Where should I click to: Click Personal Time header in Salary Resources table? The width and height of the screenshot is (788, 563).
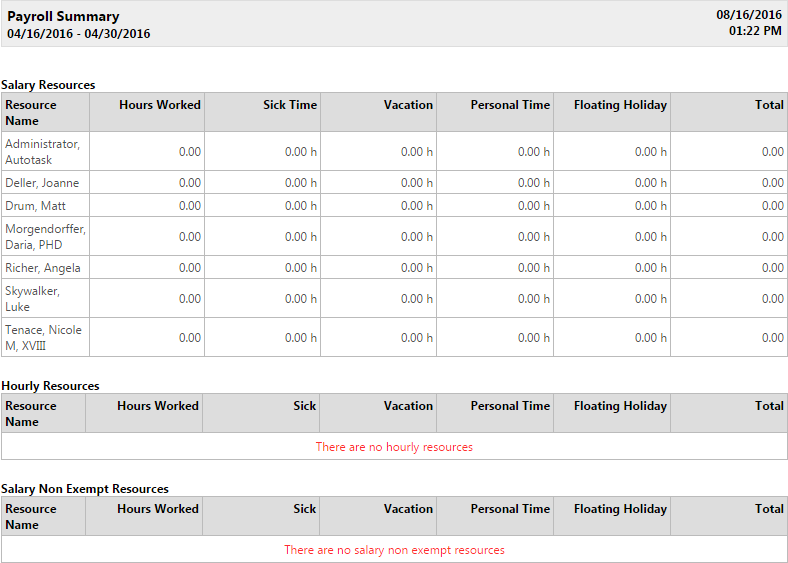coord(510,105)
